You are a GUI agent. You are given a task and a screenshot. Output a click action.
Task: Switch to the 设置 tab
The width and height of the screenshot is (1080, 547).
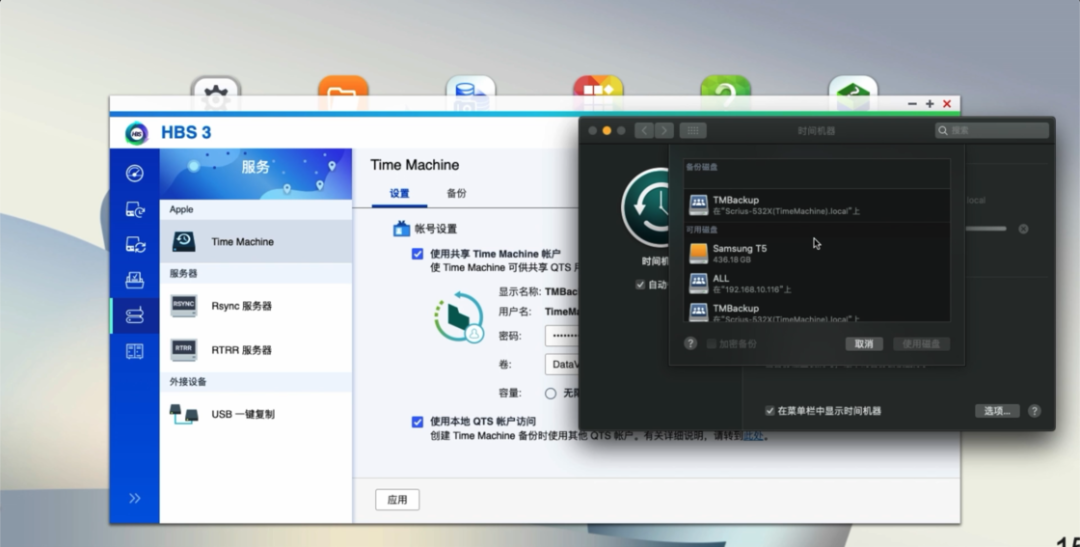(399, 194)
